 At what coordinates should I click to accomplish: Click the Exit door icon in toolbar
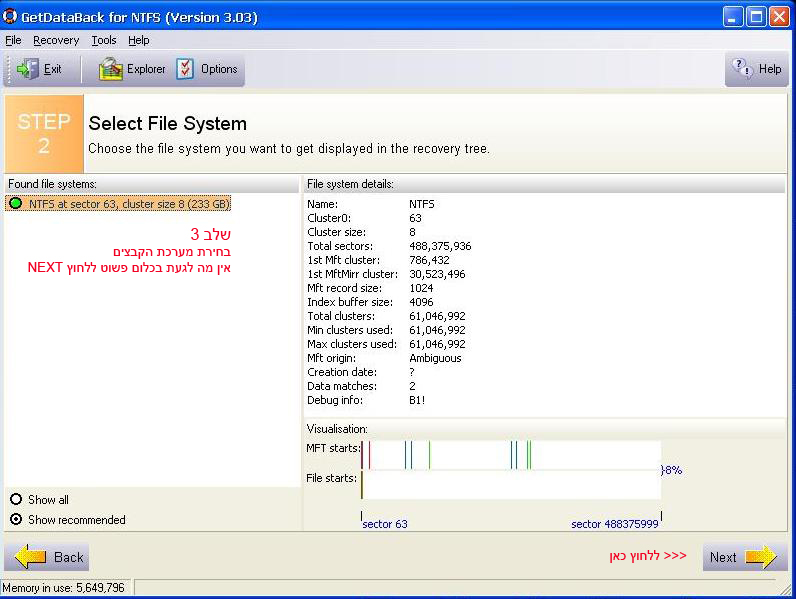[x=27, y=69]
